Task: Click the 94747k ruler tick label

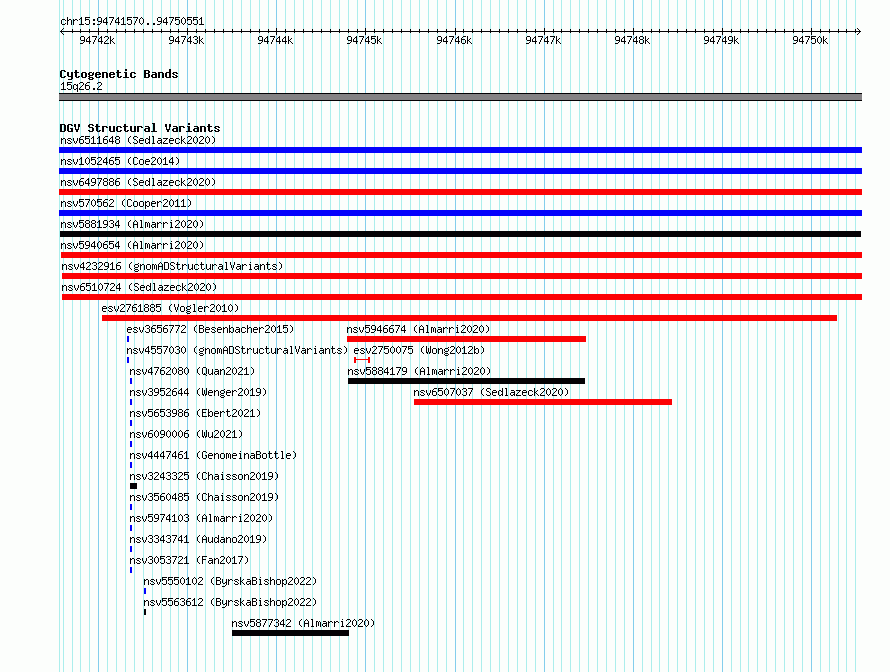Action: tap(543, 40)
